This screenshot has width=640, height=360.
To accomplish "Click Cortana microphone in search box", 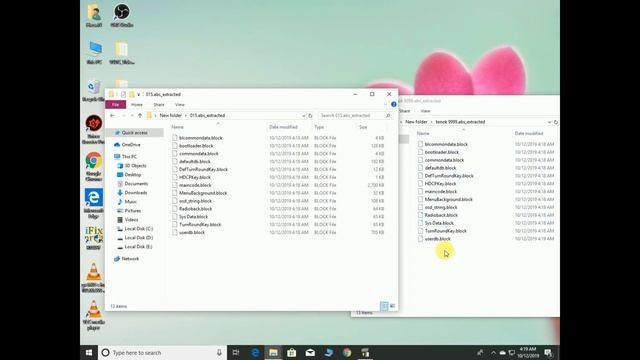I will (x=219, y=353).
